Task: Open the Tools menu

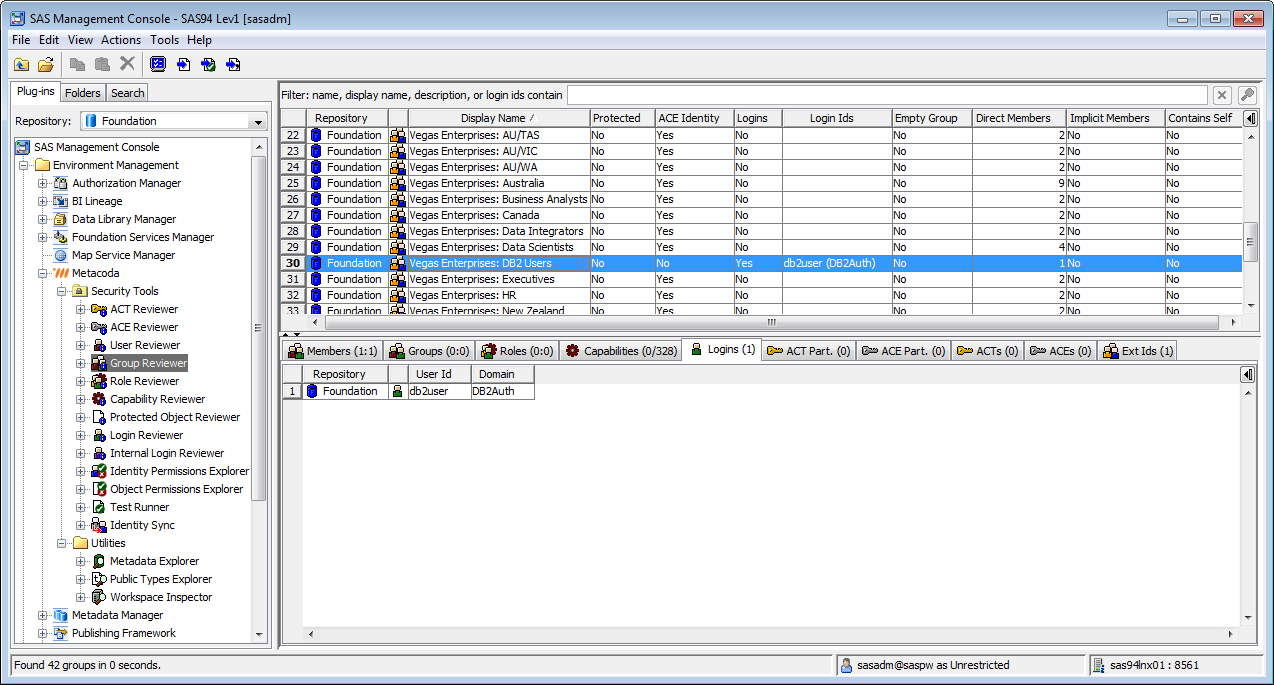Action: click(x=164, y=40)
